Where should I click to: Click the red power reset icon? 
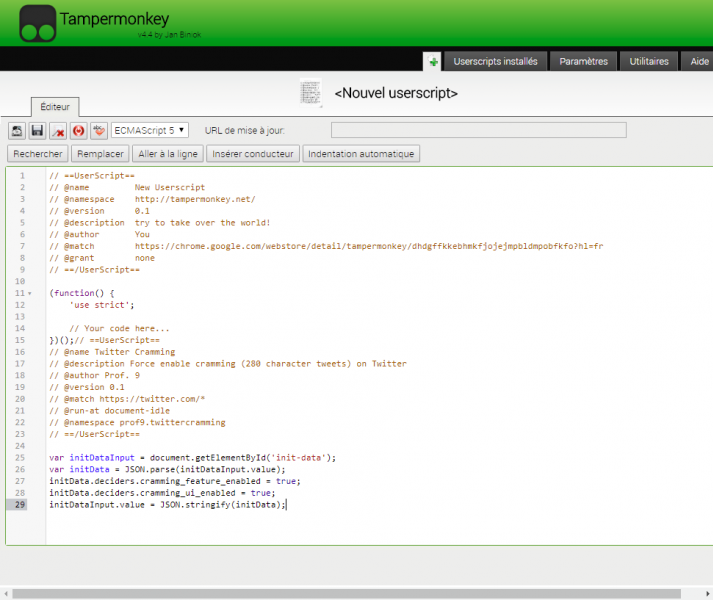(x=78, y=131)
